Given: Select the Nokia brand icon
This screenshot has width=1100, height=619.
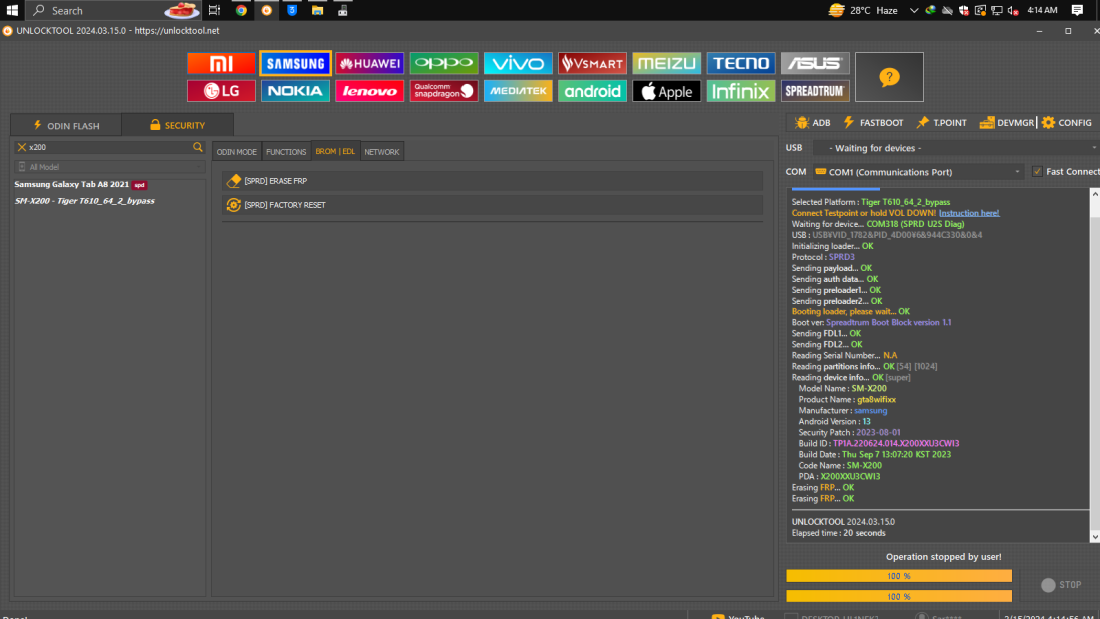Looking at the screenshot, I should click(295, 91).
